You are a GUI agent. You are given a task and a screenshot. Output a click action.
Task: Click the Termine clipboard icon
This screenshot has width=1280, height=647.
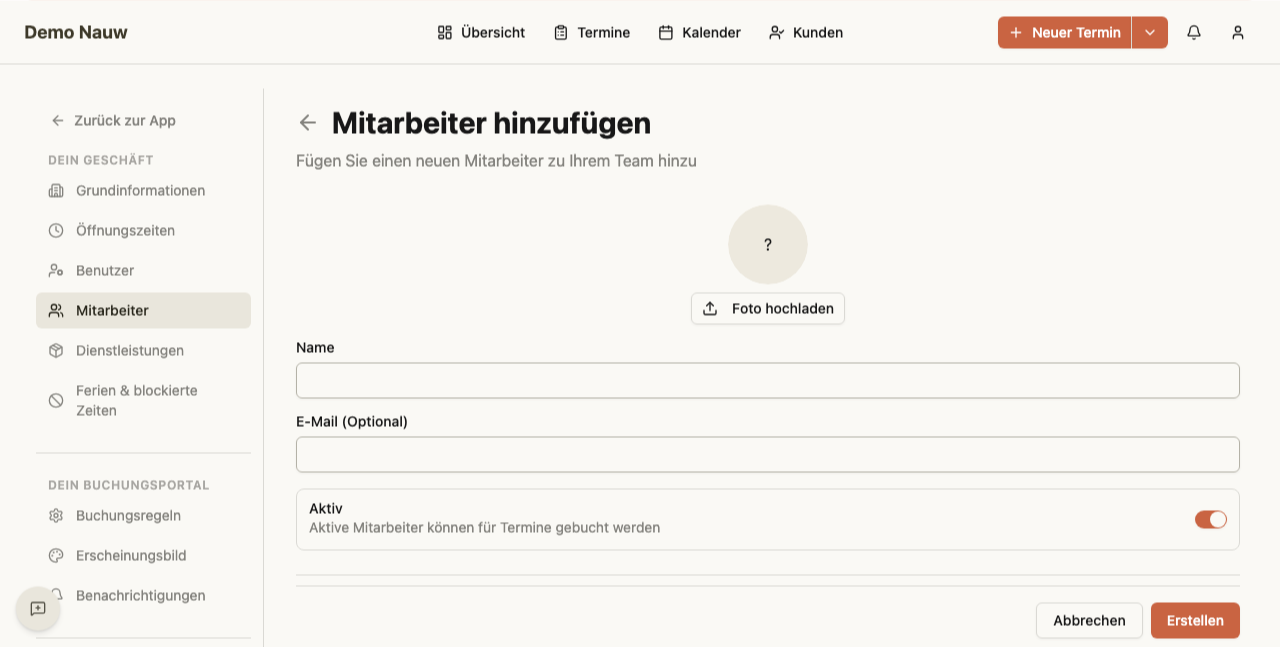561,32
